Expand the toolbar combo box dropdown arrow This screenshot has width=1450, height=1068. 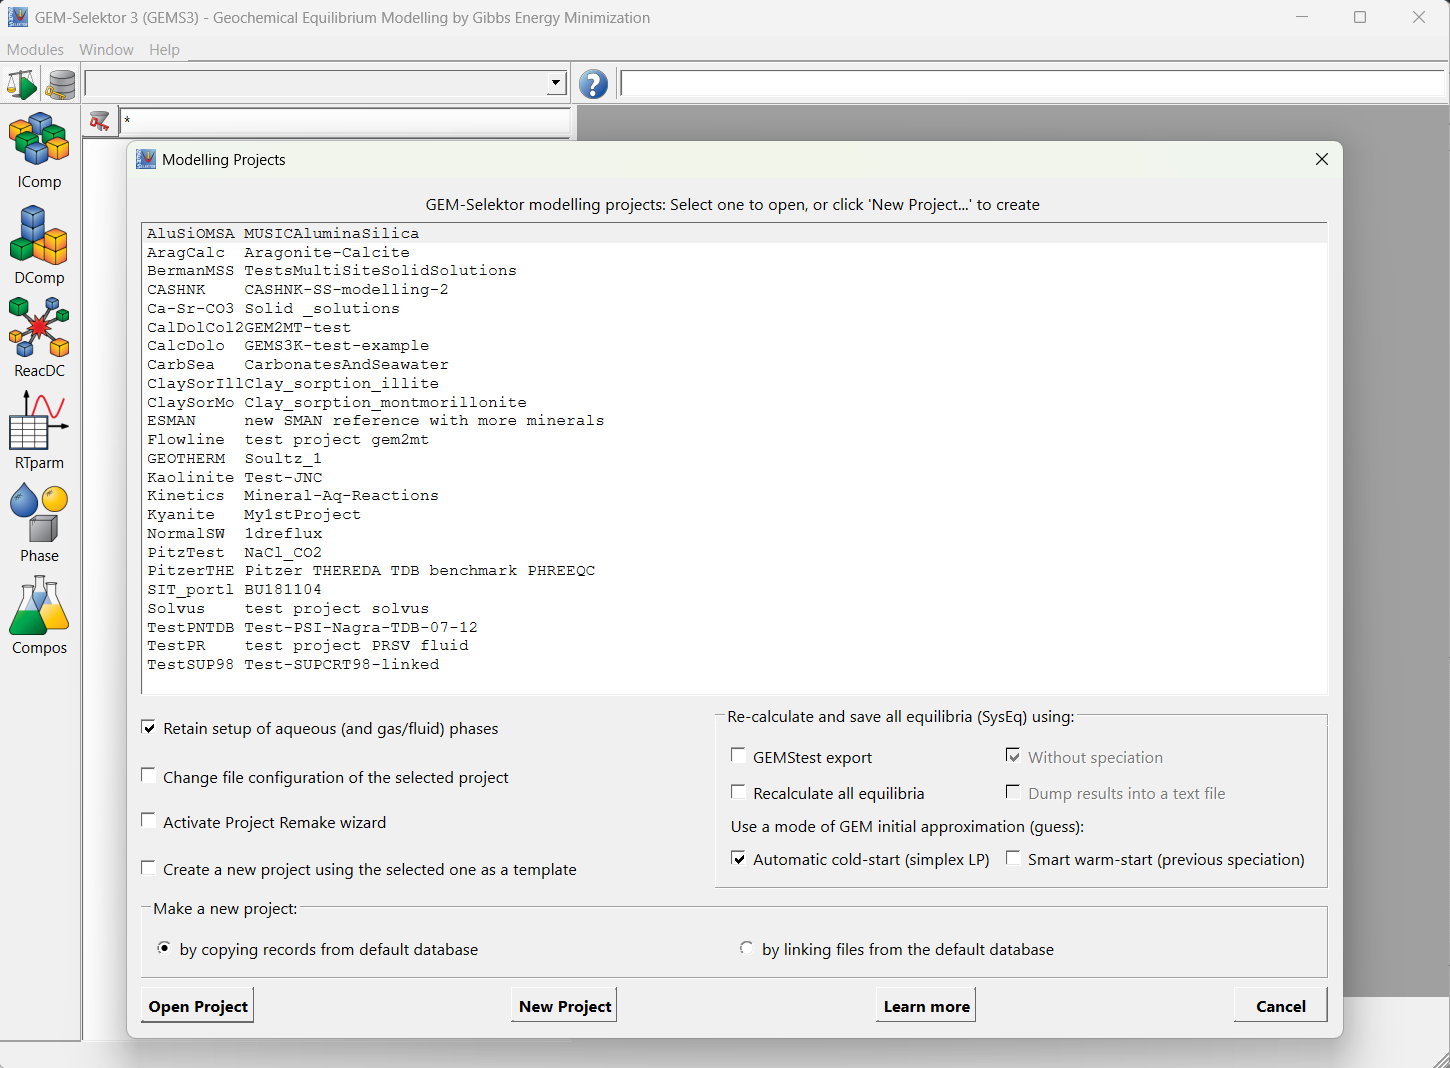(556, 84)
